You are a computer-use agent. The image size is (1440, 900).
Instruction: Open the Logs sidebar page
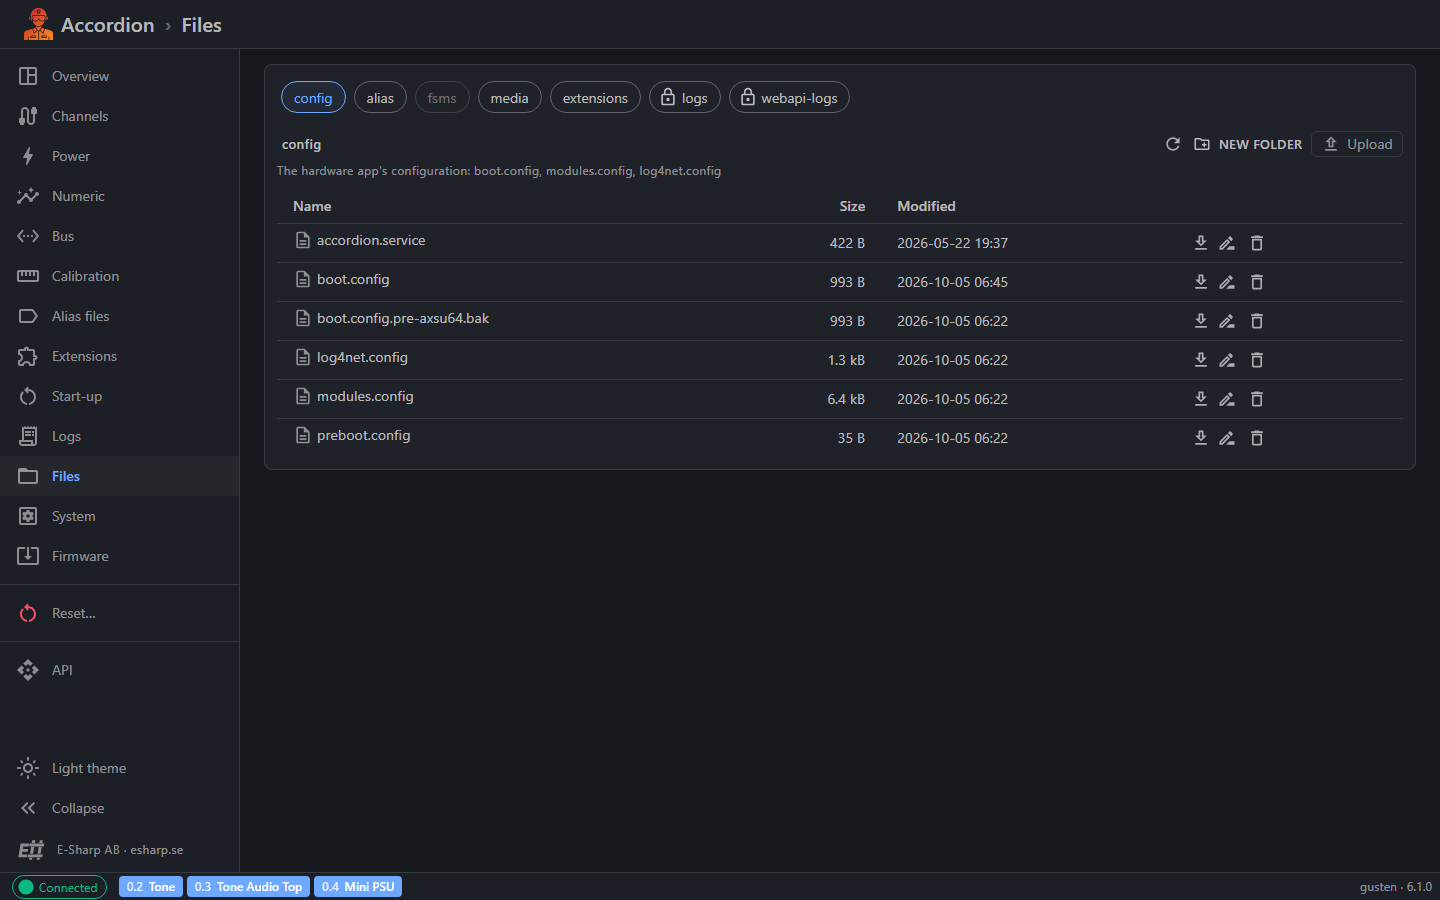[120, 436]
